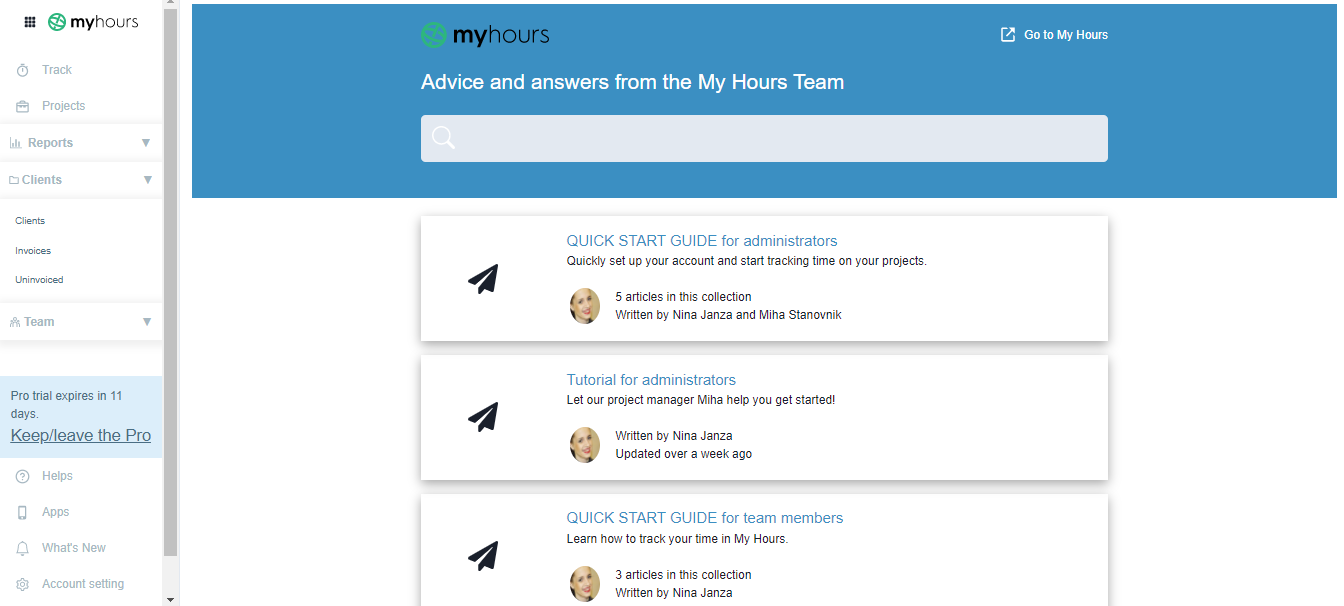Open Track in the sidebar
This screenshot has height=606, width=1344.
click(57, 70)
